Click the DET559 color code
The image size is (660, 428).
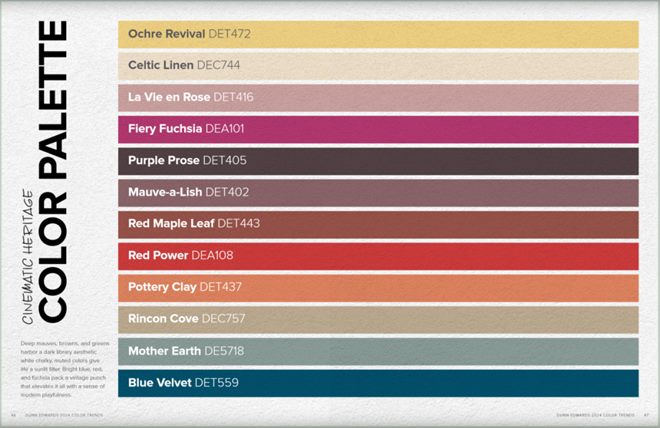click(217, 383)
